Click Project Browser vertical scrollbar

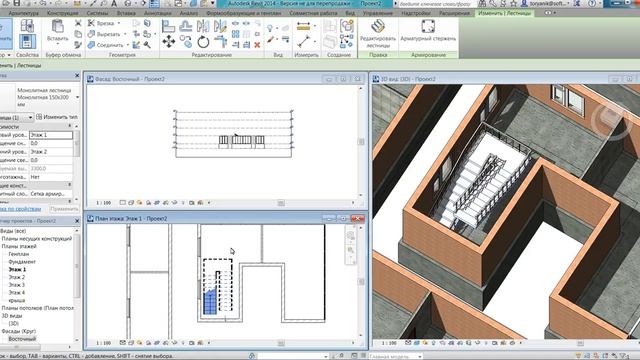pos(77,266)
